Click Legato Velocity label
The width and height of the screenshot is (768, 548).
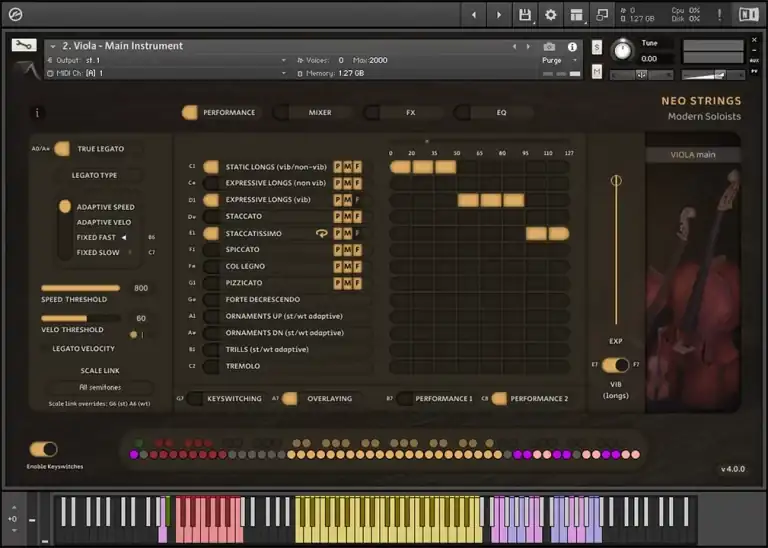[x=83, y=349]
